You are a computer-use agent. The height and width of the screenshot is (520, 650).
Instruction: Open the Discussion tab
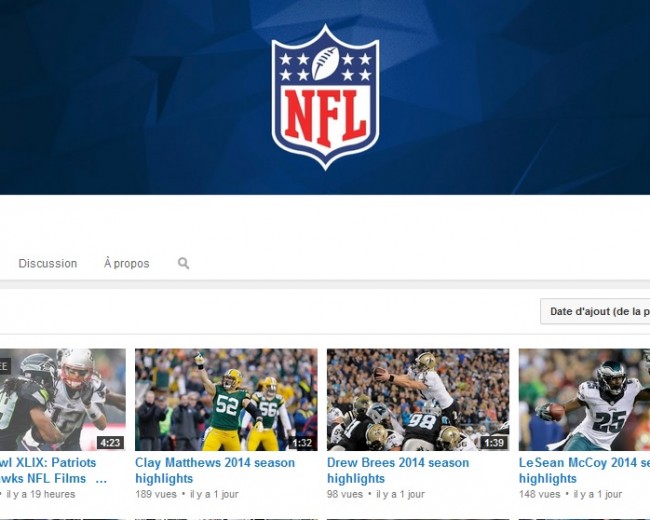tap(48, 263)
